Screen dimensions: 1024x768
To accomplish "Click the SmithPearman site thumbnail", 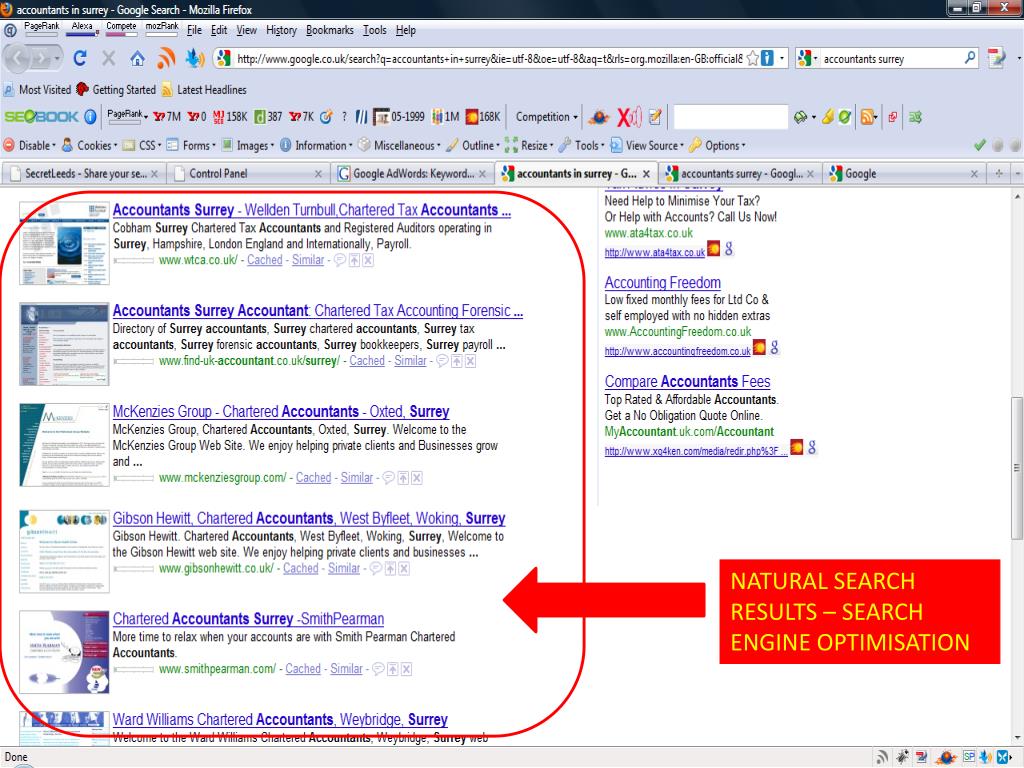I will (x=64, y=652).
